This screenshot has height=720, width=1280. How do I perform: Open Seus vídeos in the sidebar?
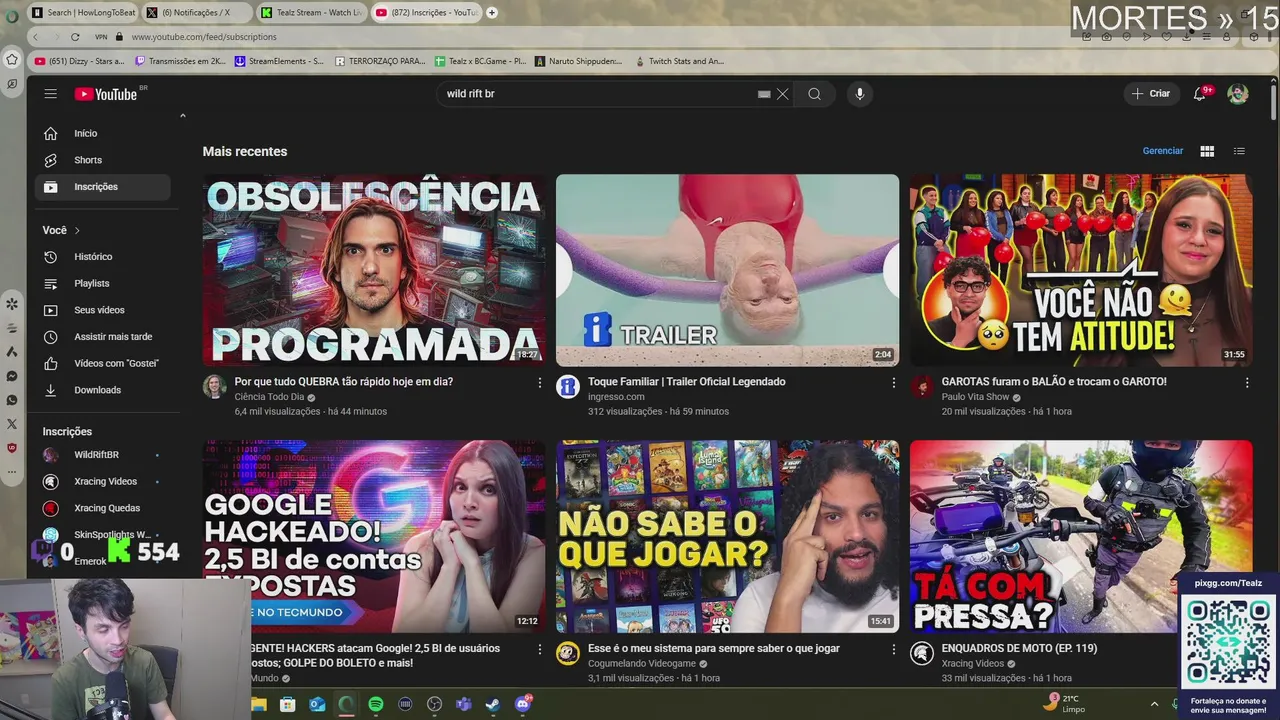click(x=102, y=310)
